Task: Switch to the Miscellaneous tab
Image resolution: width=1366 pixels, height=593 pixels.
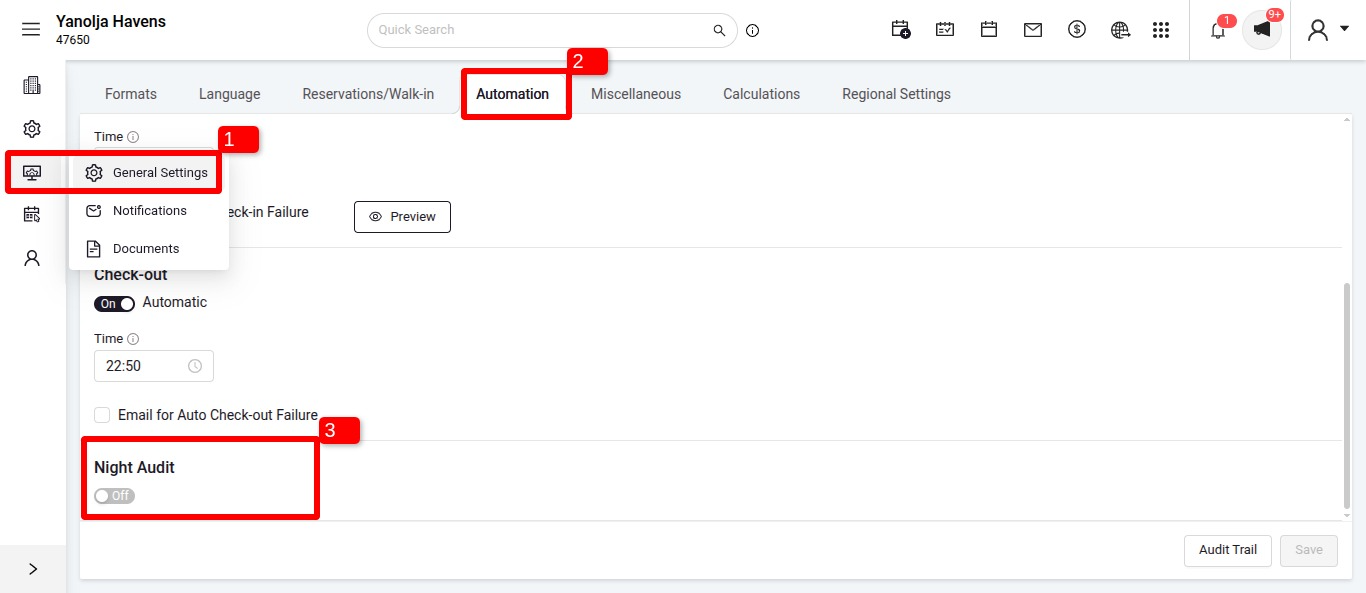Action: click(x=636, y=94)
